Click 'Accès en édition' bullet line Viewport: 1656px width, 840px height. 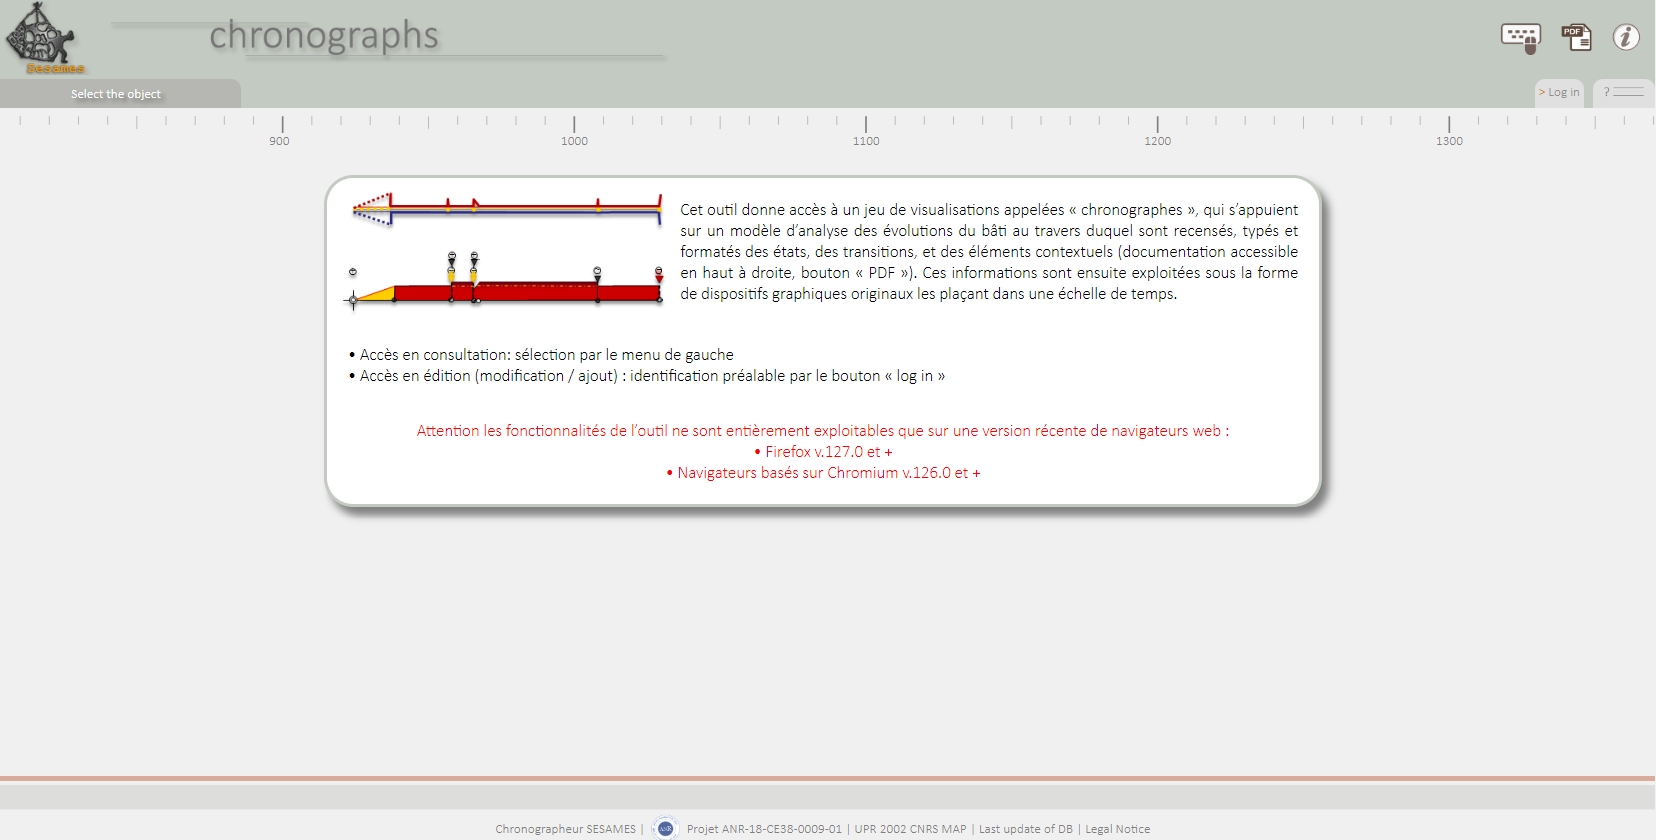point(647,376)
